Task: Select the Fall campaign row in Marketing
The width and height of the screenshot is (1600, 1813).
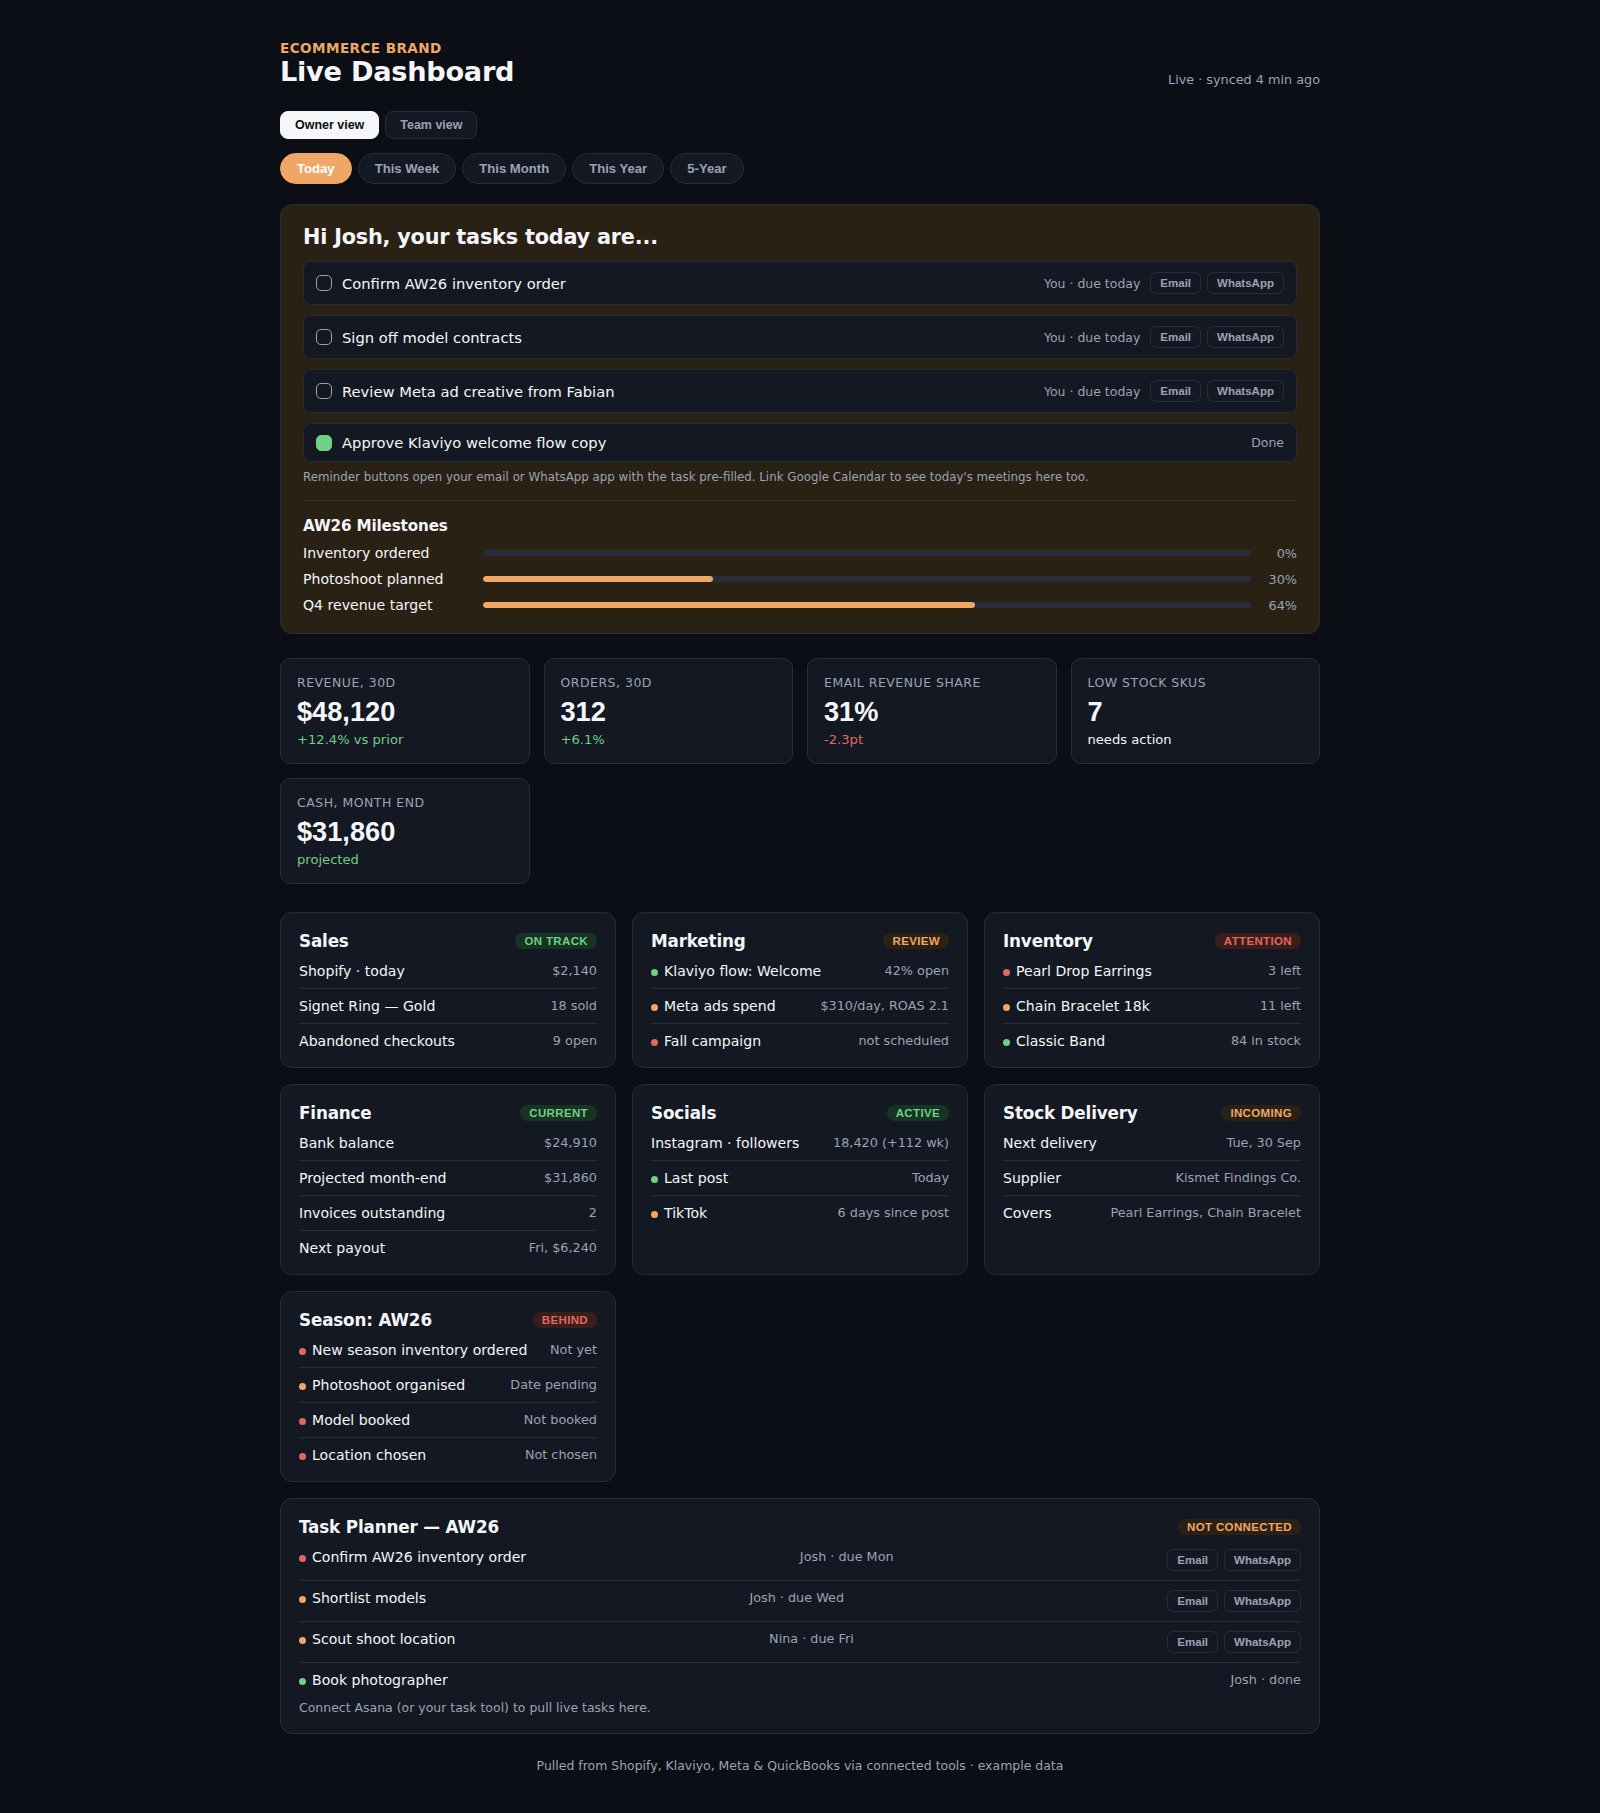Action: 800,1041
